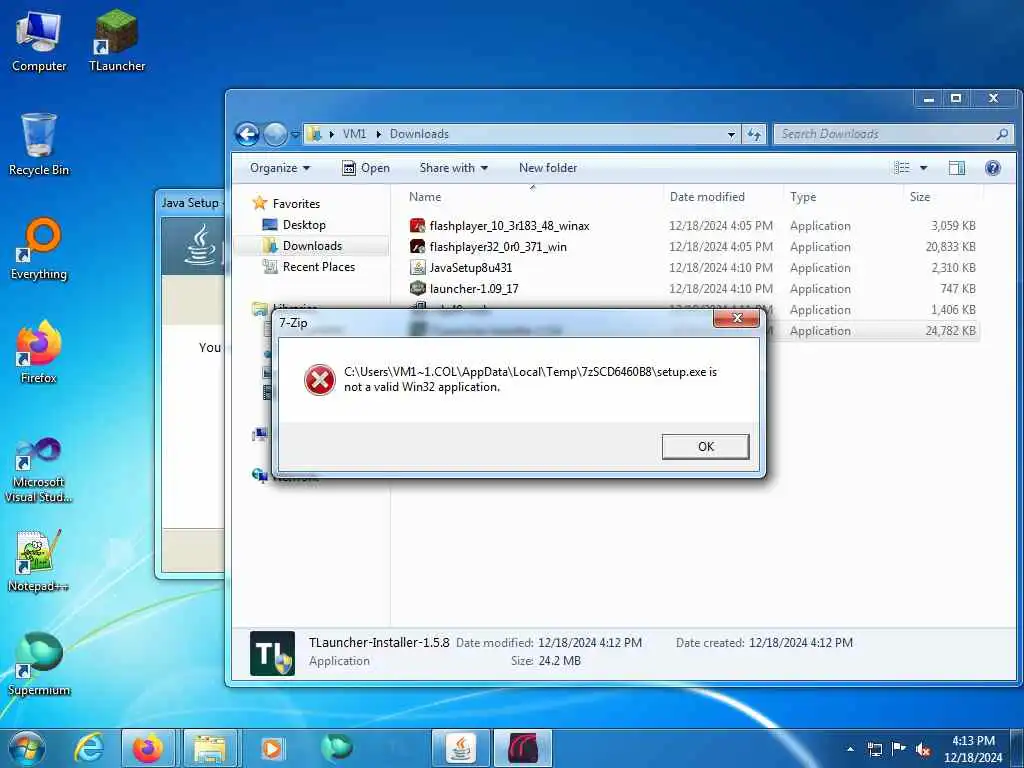Refresh the Downloads folder view
The height and width of the screenshot is (768, 1024).
(x=754, y=135)
